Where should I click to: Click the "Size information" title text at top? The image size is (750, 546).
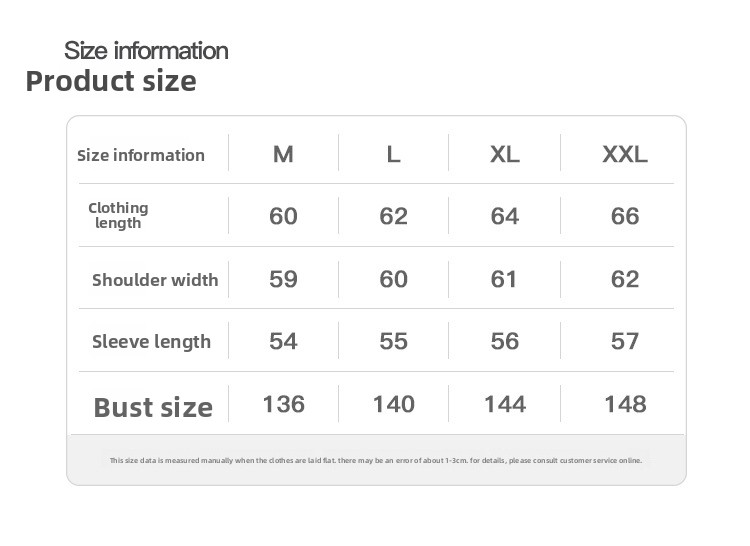tap(146, 50)
